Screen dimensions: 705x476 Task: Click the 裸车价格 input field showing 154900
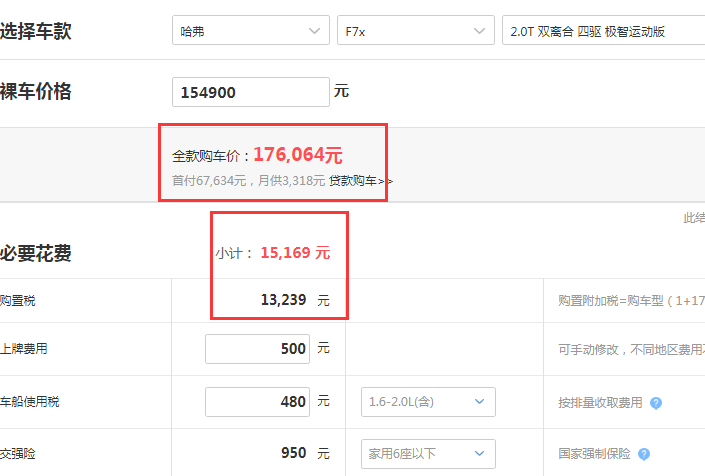(x=251, y=92)
